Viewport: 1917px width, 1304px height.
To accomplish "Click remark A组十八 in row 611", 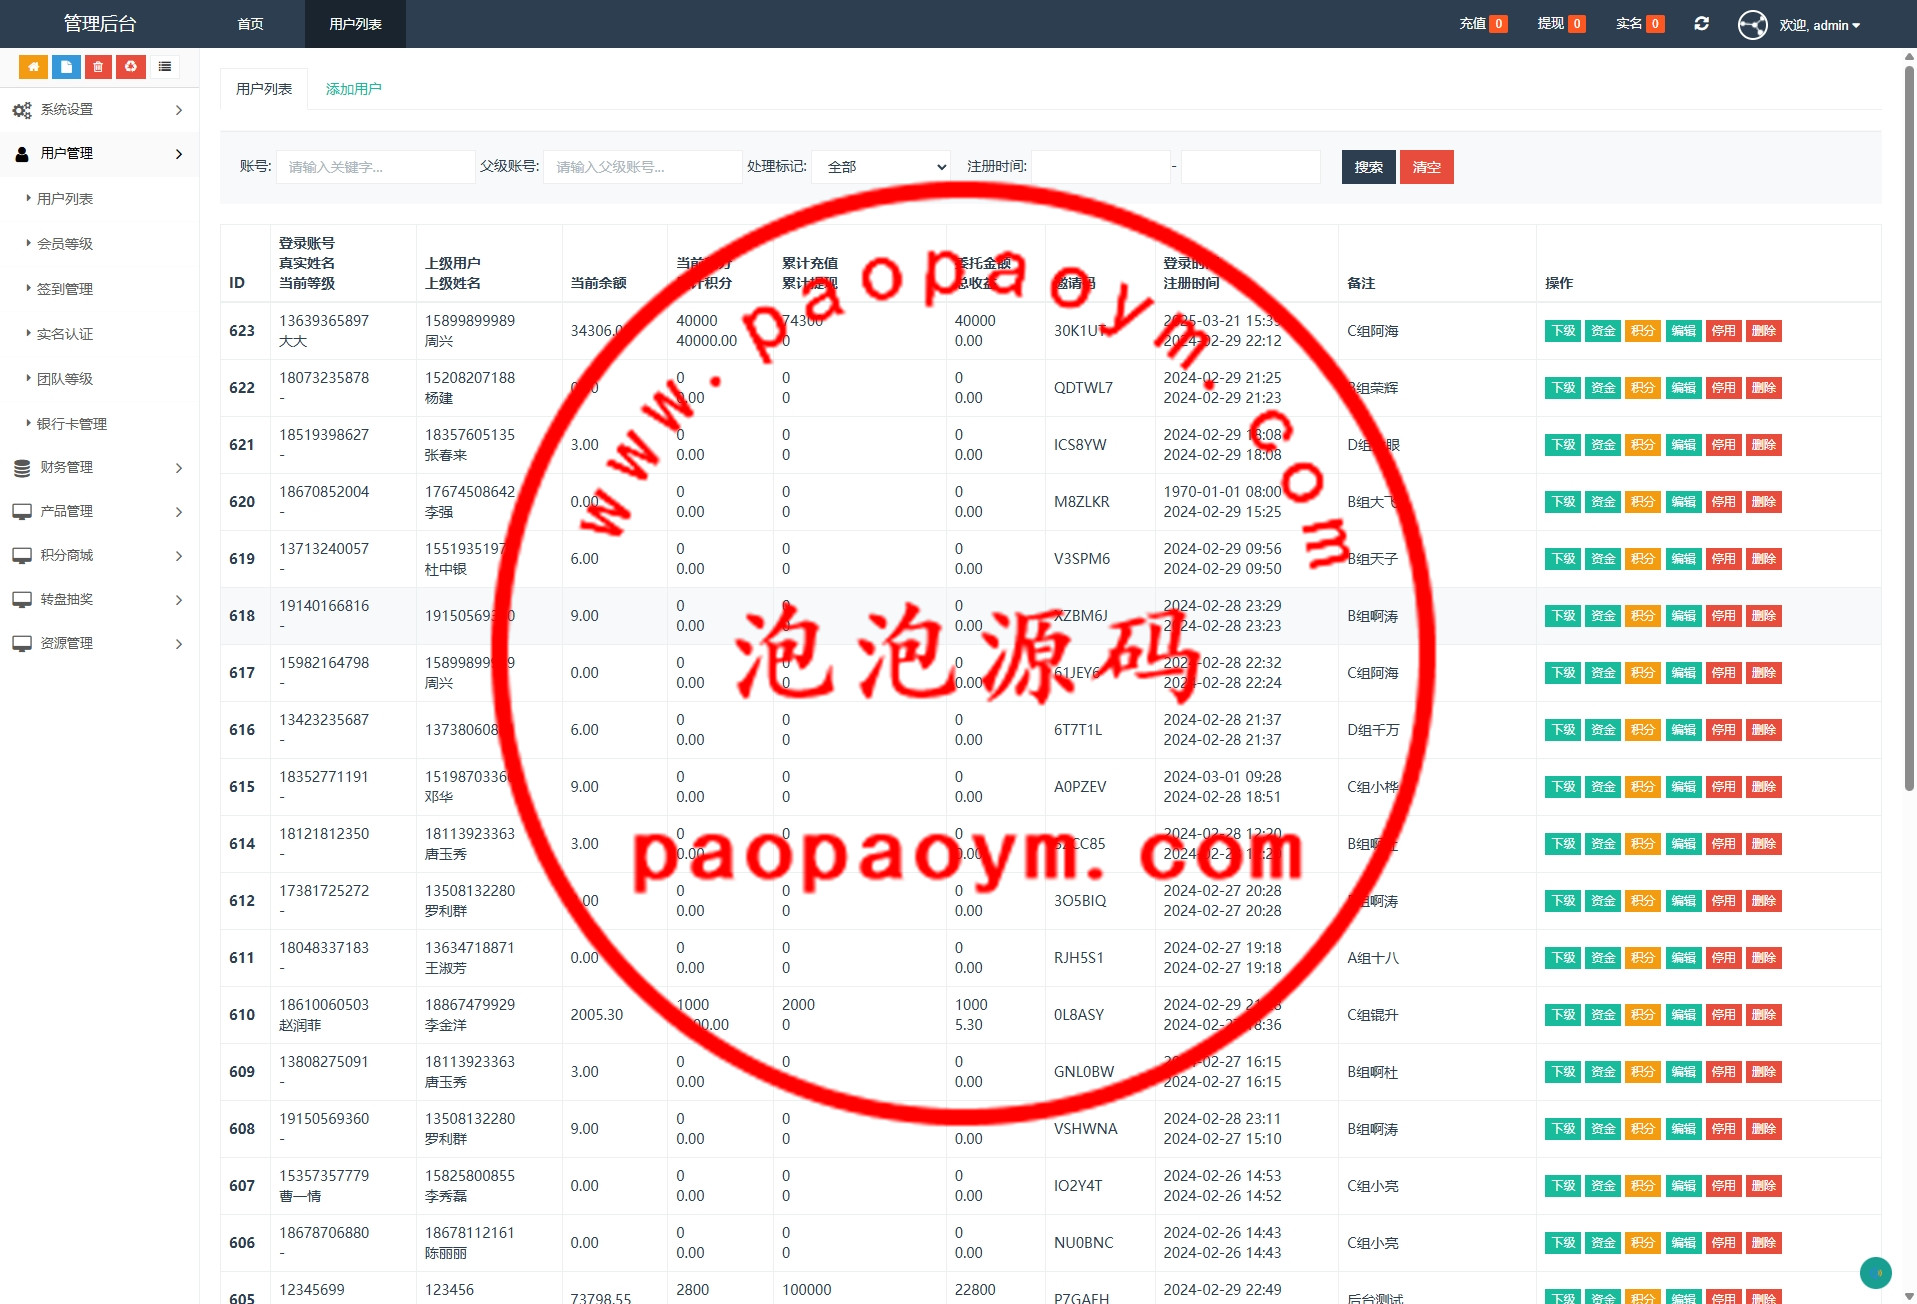I will [x=1373, y=958].
